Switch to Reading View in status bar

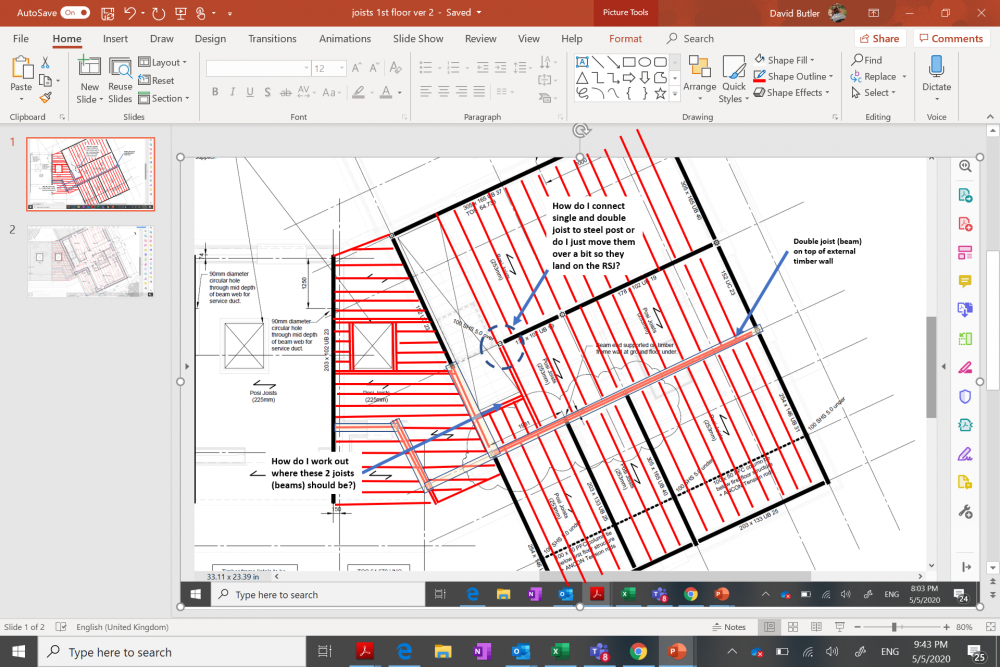pos(816,627)
